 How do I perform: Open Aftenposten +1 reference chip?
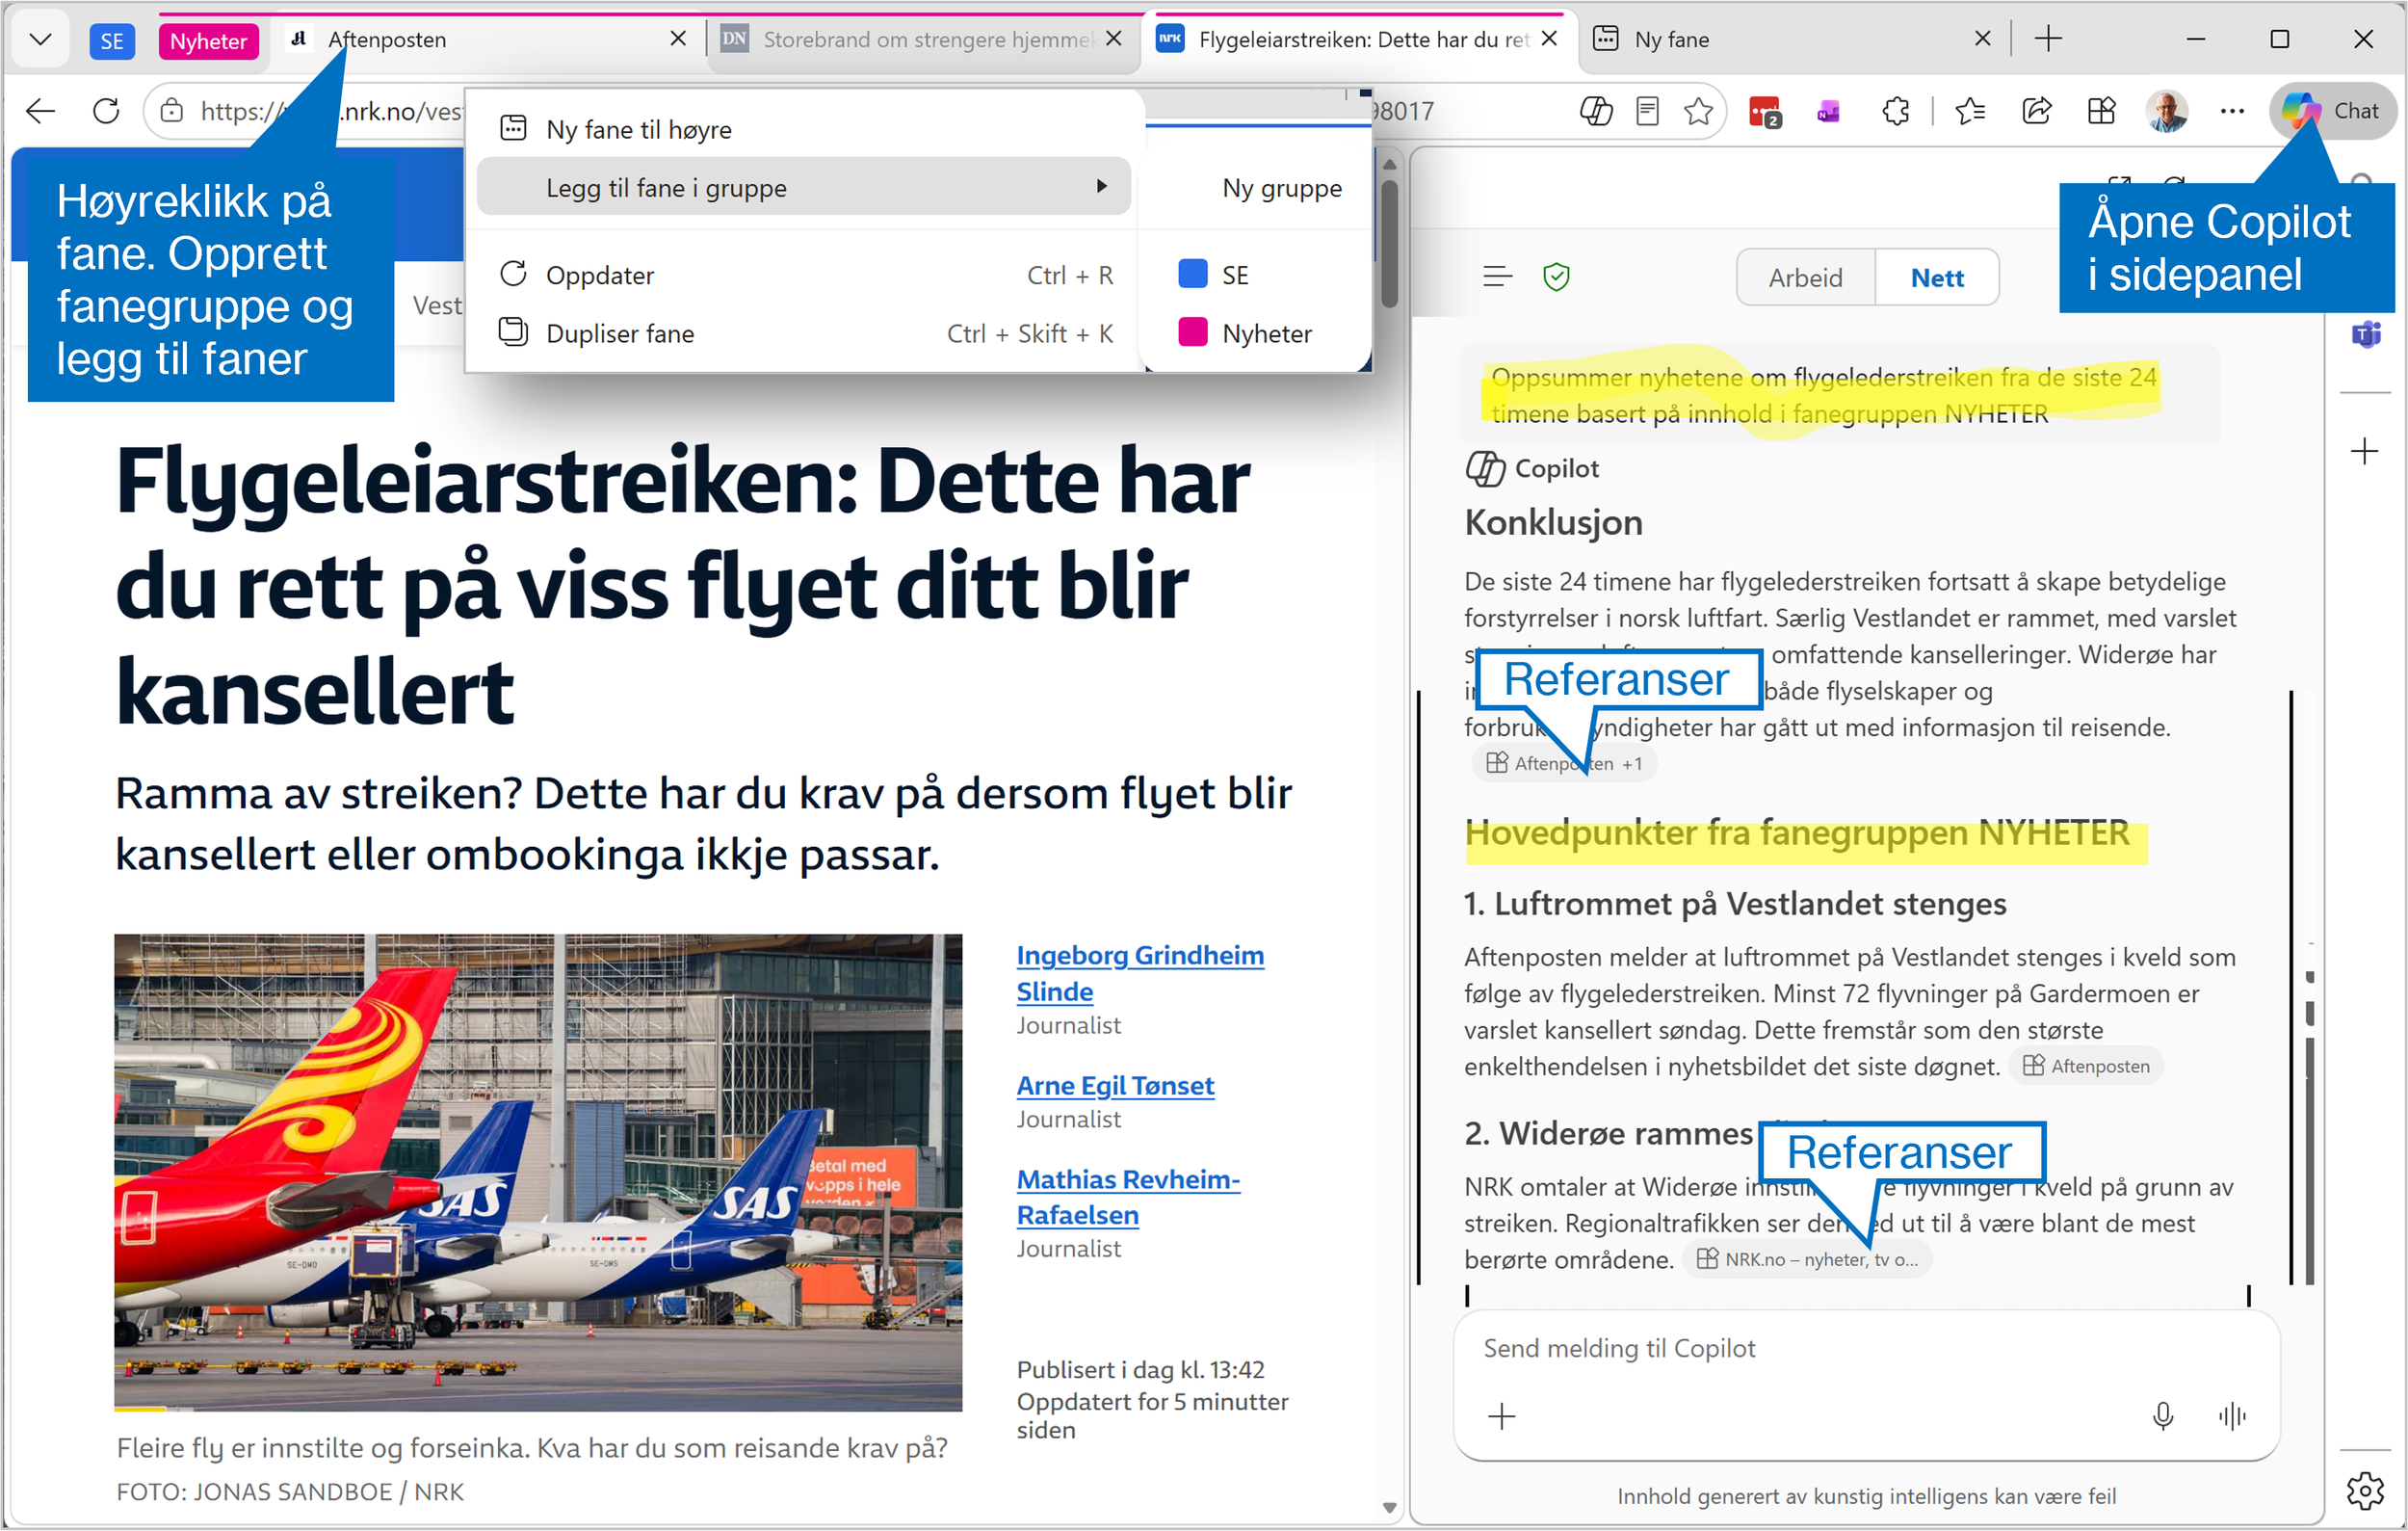coord(1563,764)
